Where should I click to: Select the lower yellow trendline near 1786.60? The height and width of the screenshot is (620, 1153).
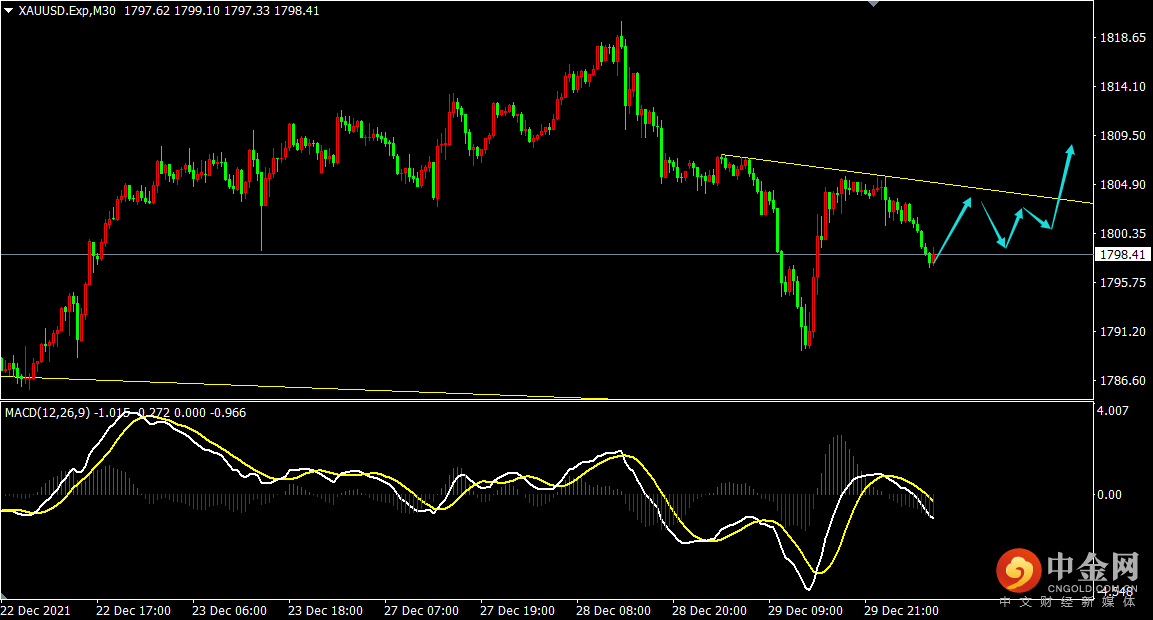pyautogui.click(x=304, y=388)
